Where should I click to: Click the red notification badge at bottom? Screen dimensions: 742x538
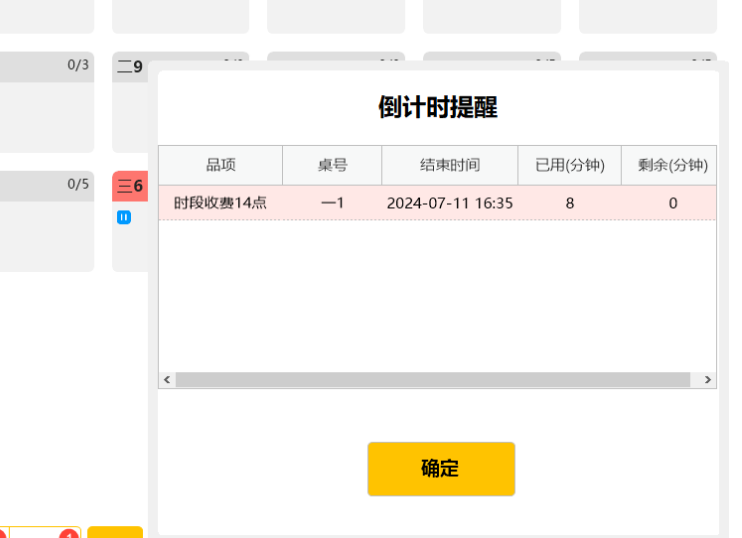click(68, 535)
